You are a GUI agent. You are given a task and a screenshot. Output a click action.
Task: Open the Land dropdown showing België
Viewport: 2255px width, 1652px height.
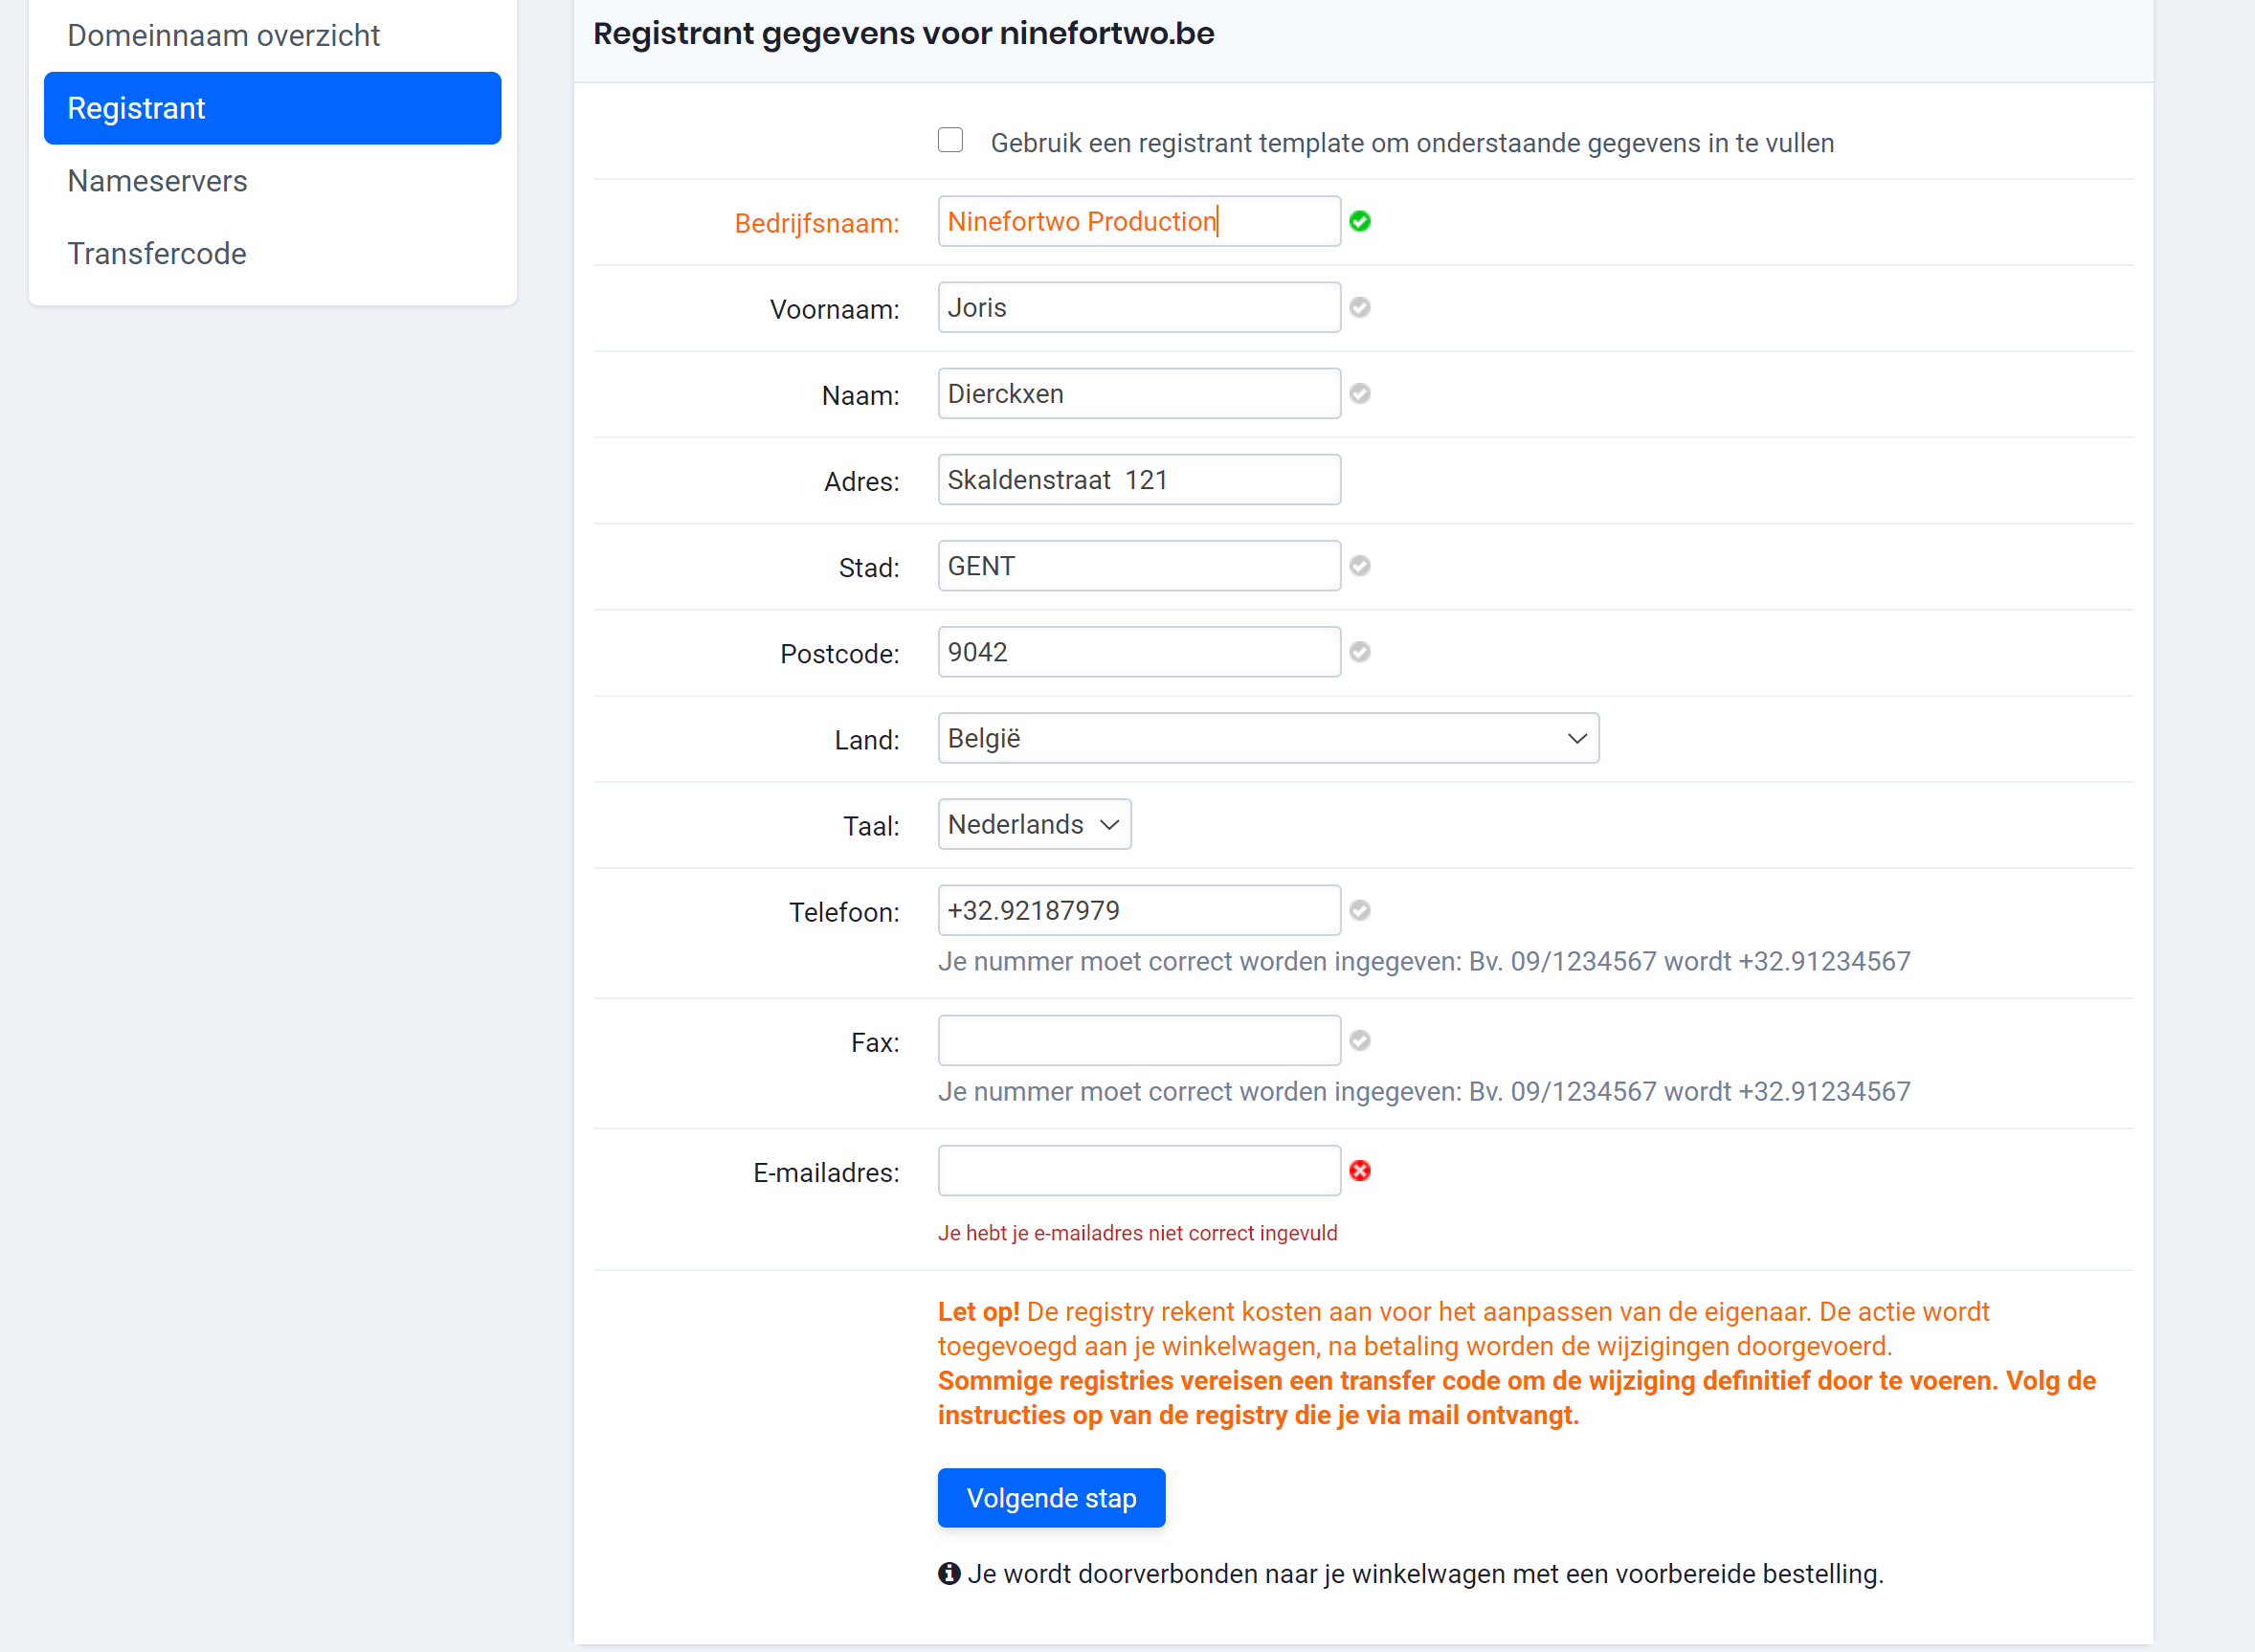(1268, 738)
